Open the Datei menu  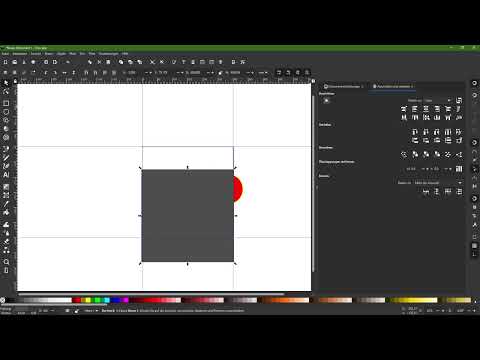click(x=5, y=54)
